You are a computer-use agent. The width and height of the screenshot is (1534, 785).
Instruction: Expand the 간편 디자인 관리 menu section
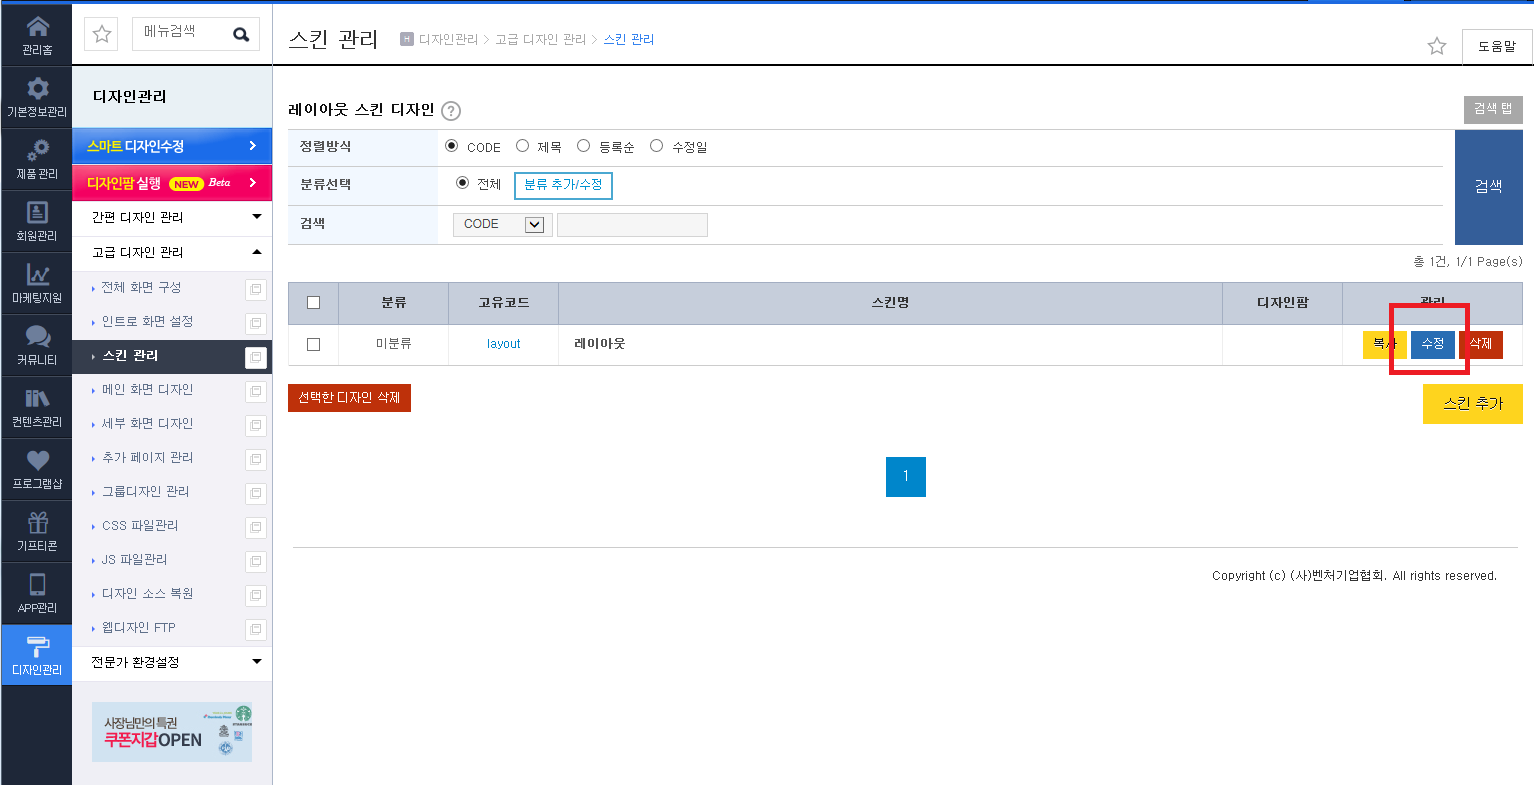pyautogui.click(x=172, y=217)
